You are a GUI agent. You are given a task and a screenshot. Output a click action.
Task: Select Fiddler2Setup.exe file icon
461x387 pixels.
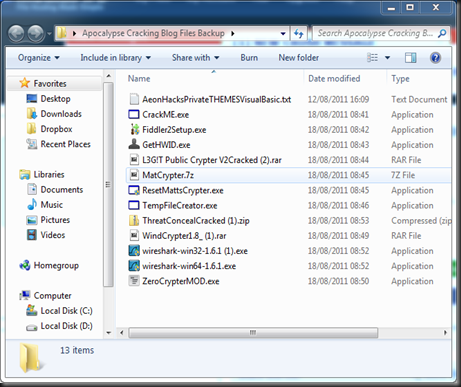pos(134,129)
